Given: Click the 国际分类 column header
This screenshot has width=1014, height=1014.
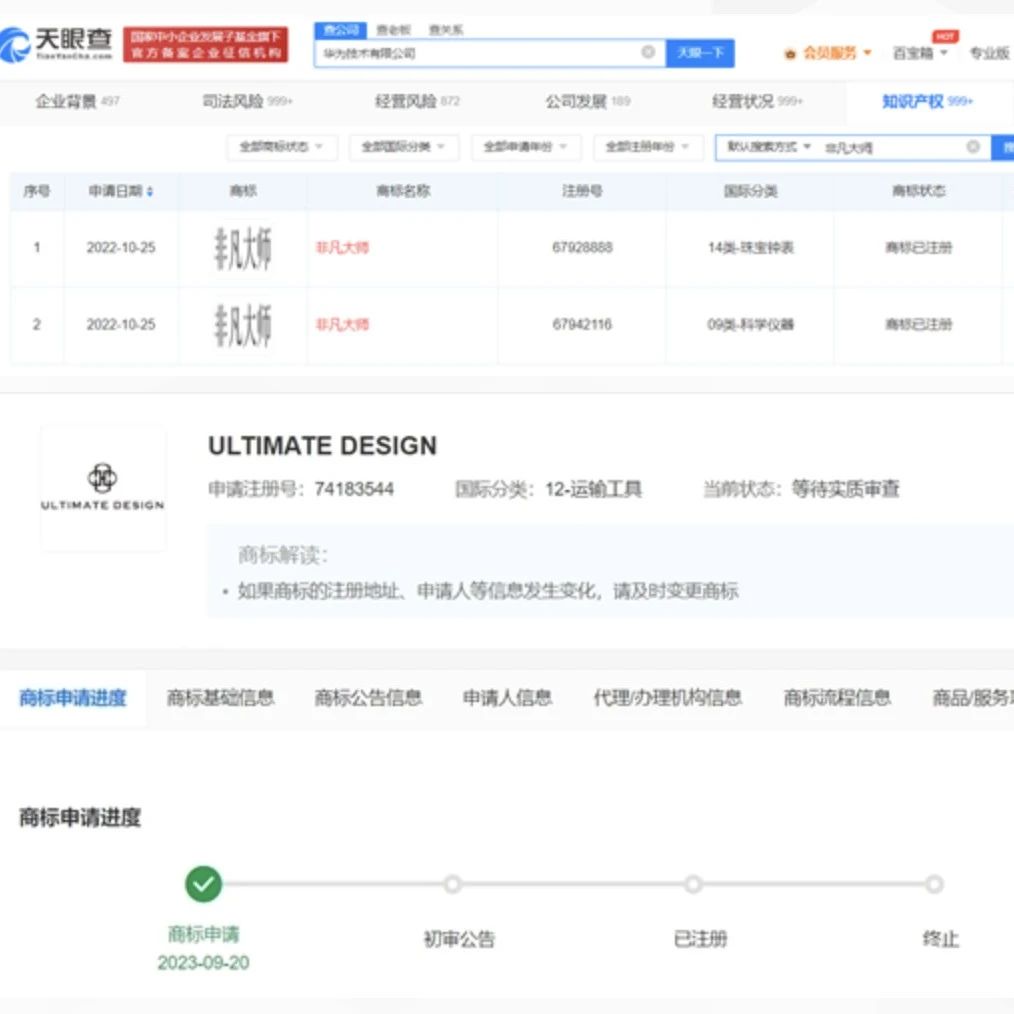Looking at the screenshot, I should pyautogui.click(x=750, y=191).
